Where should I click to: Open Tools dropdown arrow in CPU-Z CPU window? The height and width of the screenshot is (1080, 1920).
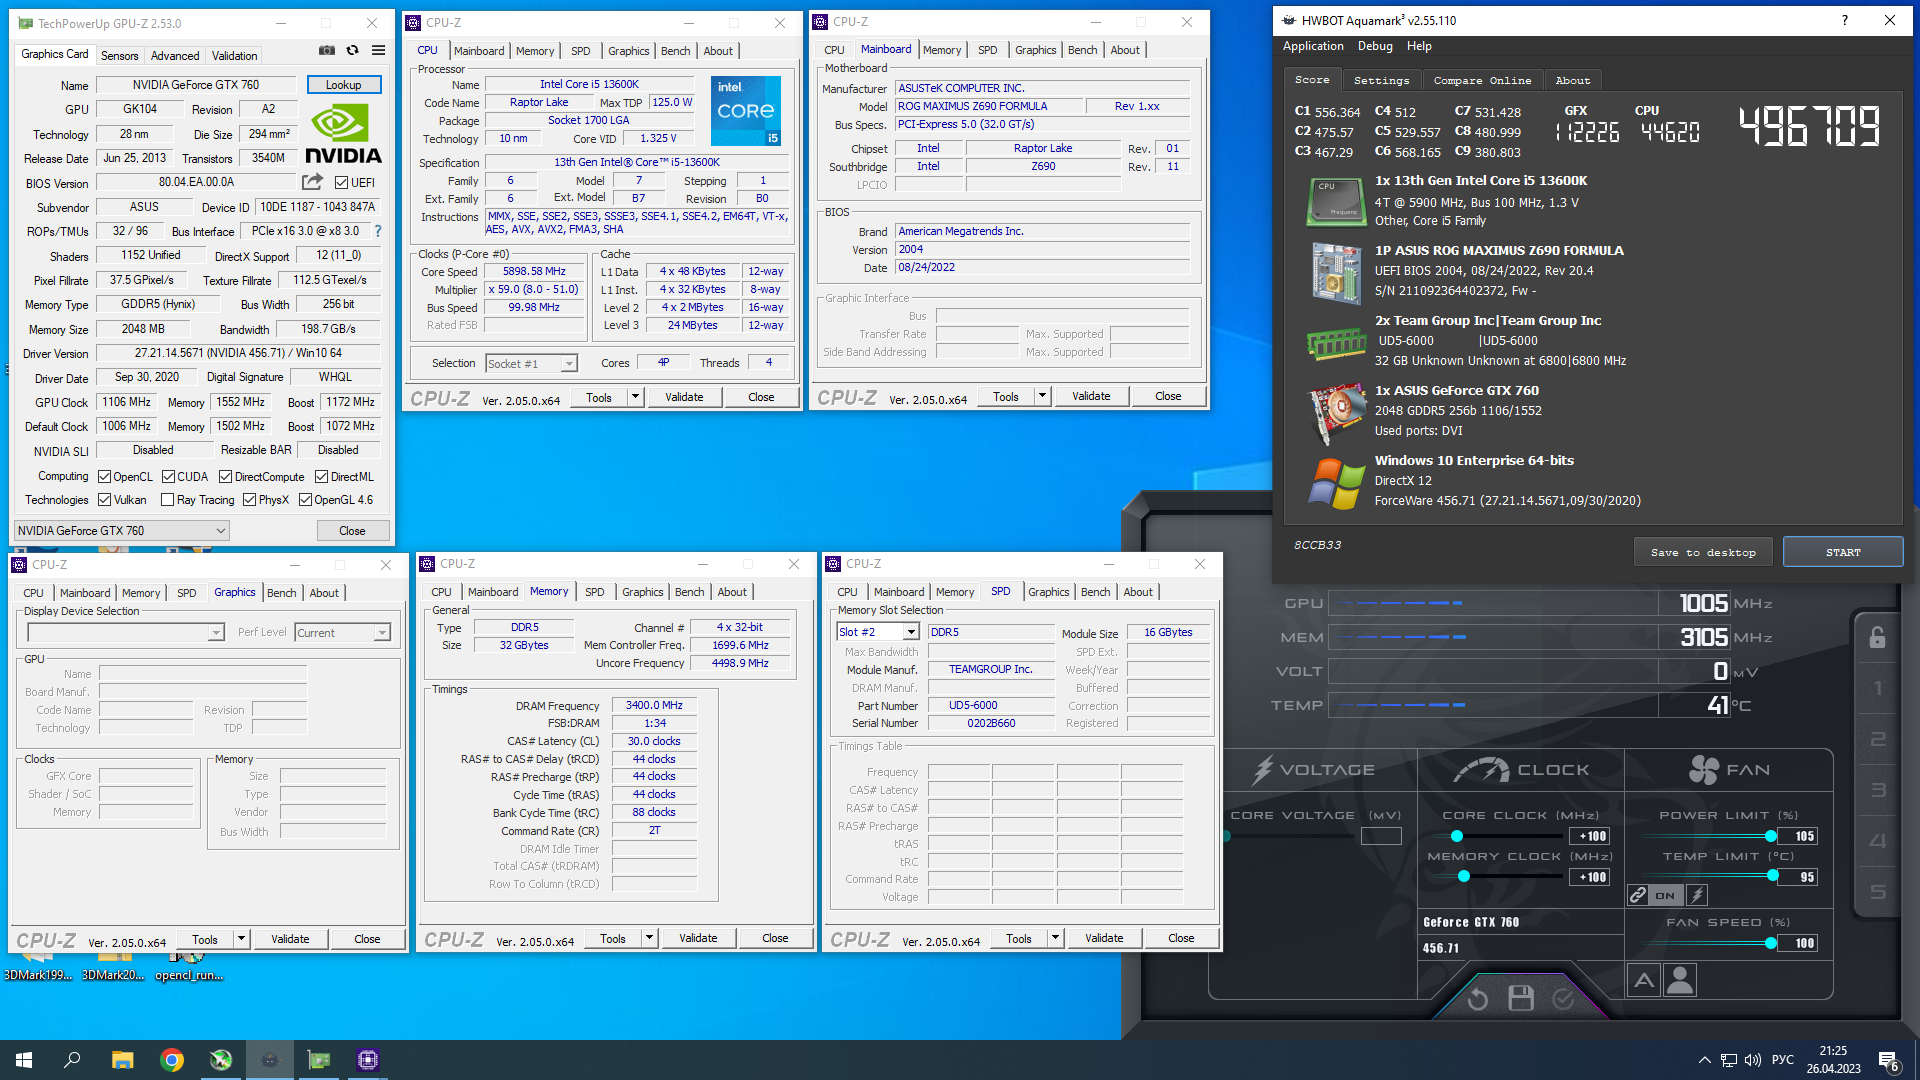634,397
